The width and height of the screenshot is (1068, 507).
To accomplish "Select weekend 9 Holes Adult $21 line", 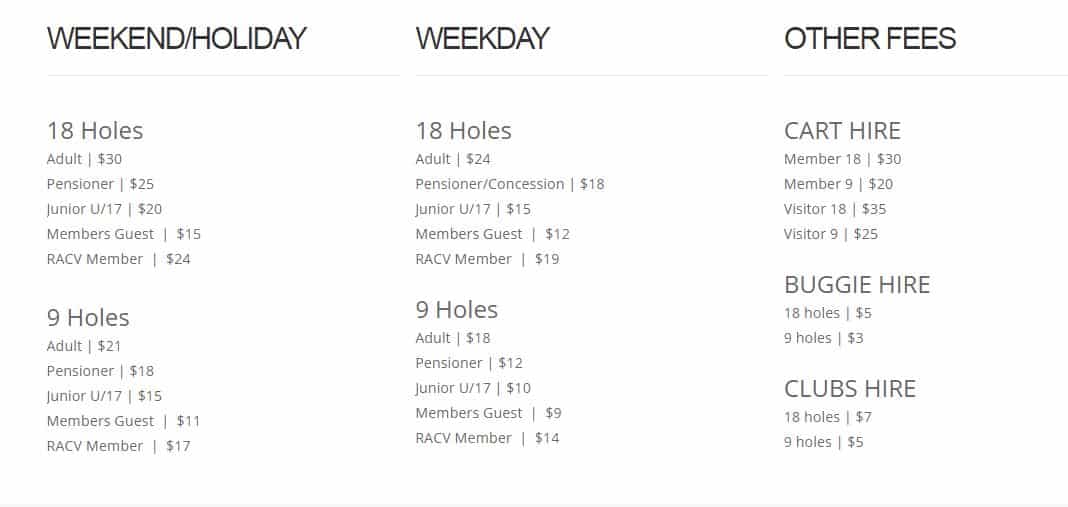I will click(84, 346).
